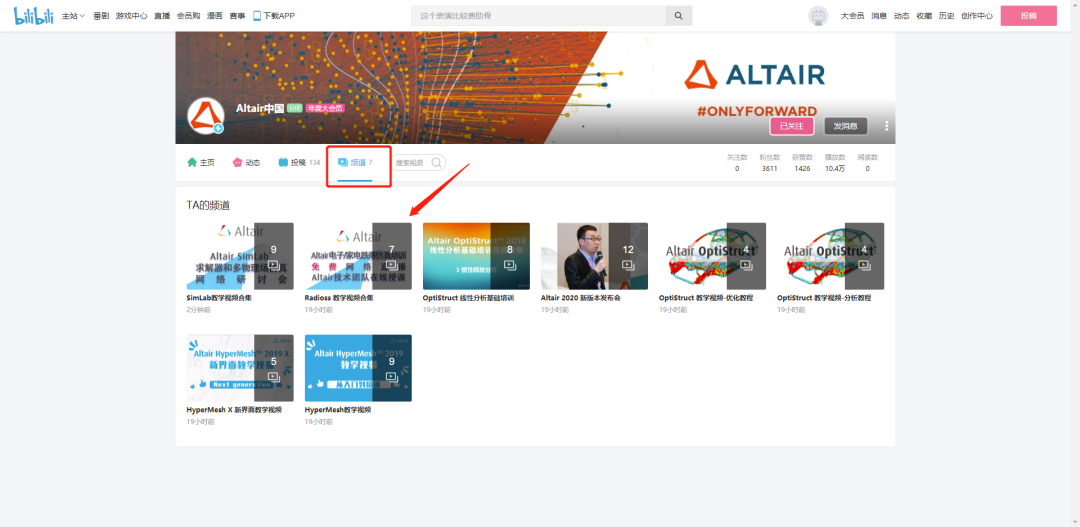The image size is (1080, 527).
Task: Open OptiStruct 线性分析基础培训 thumbnail
Action: tap(476, 256)
